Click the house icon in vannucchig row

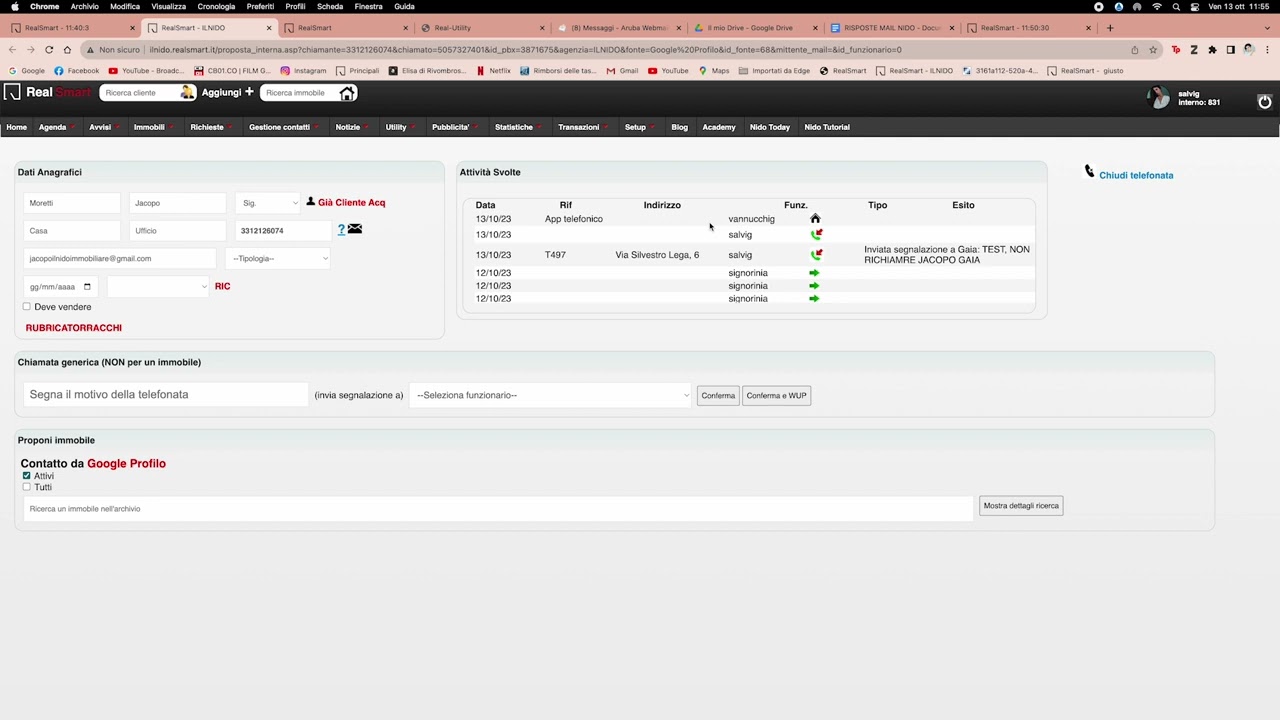click(815, 218)
